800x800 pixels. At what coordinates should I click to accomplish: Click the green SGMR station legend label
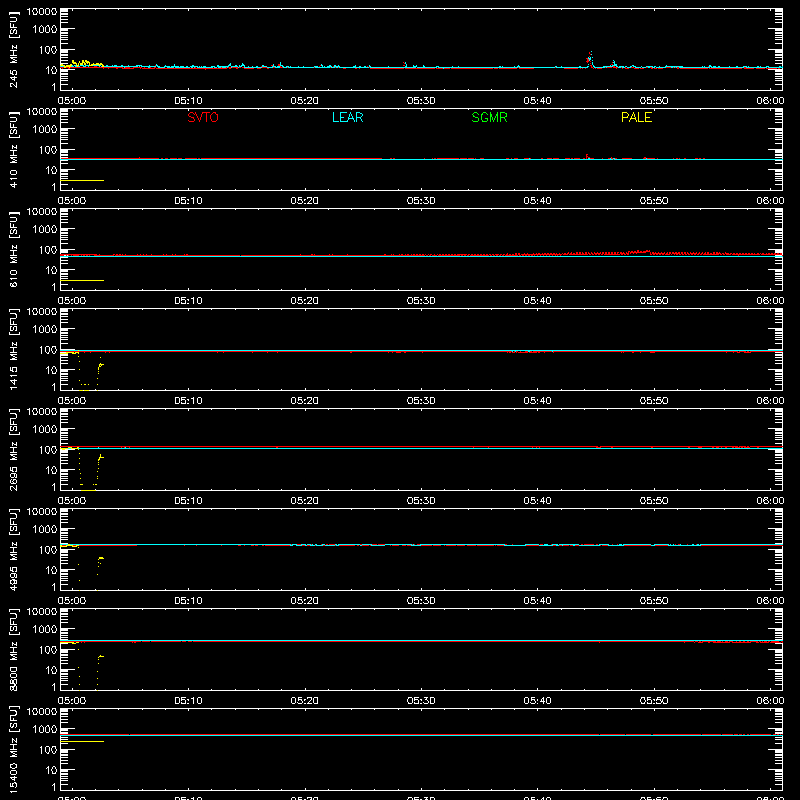pyautogui.click(x=489, y=117)
